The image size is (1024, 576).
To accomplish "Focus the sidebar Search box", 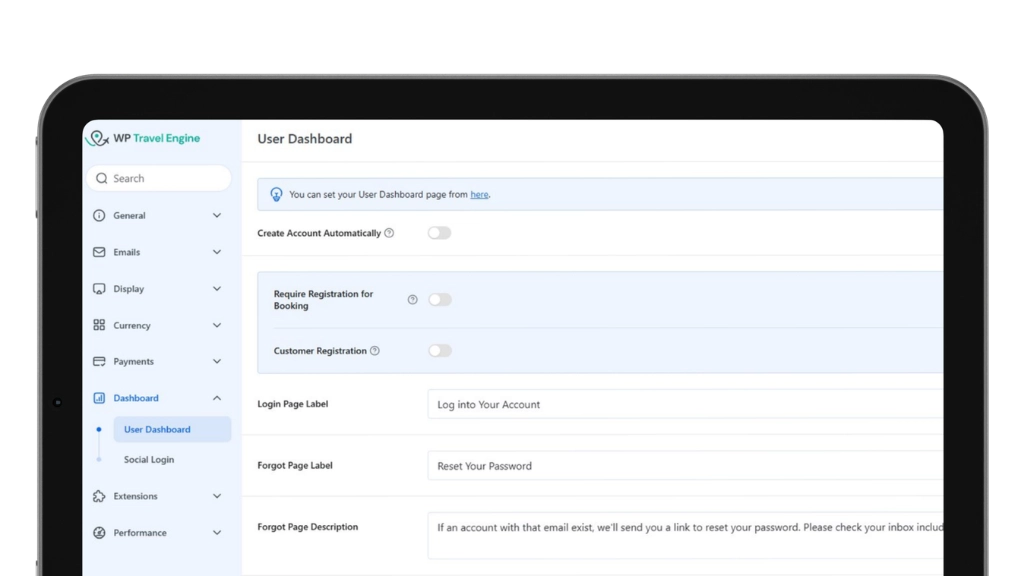I will click(x=160, y=179).
